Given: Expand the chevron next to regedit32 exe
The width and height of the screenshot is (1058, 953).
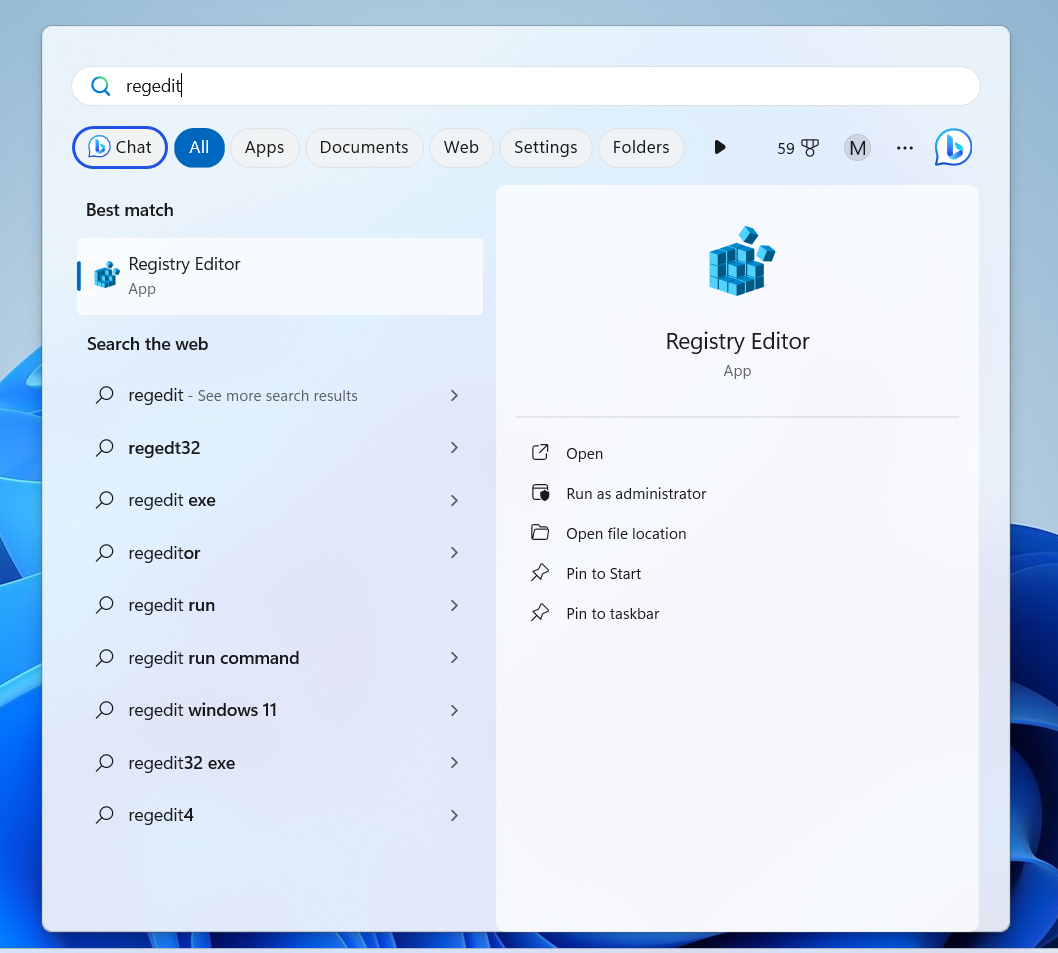Looking at the screenshot, I should point(454,763).
